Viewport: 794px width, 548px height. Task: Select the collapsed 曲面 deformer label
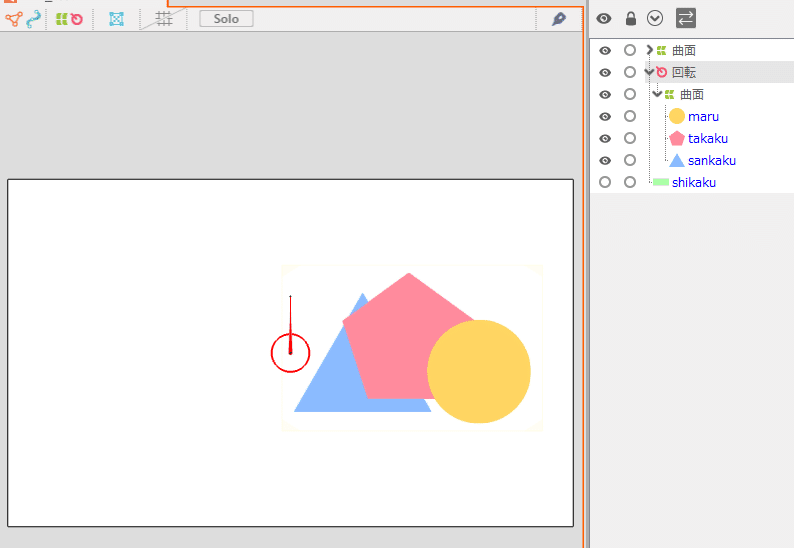click(x=684, y=51)
